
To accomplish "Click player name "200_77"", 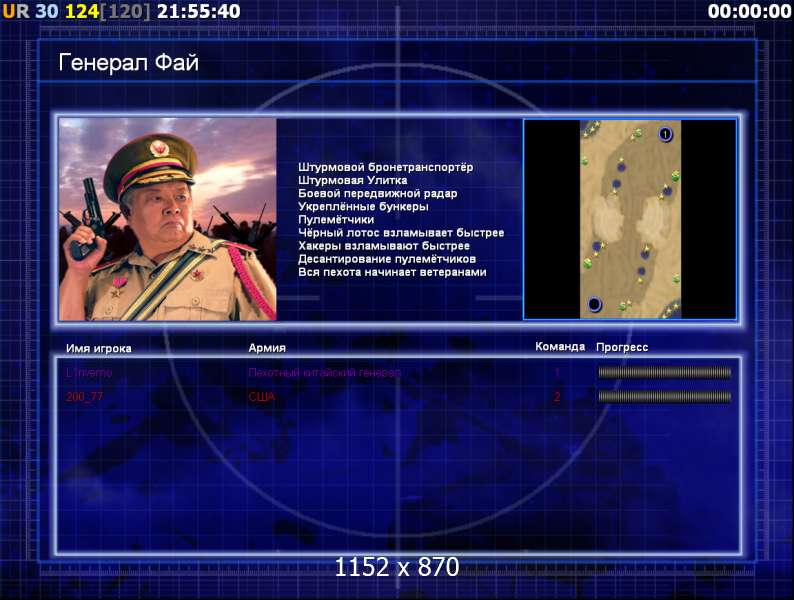I will coord(85,396).
